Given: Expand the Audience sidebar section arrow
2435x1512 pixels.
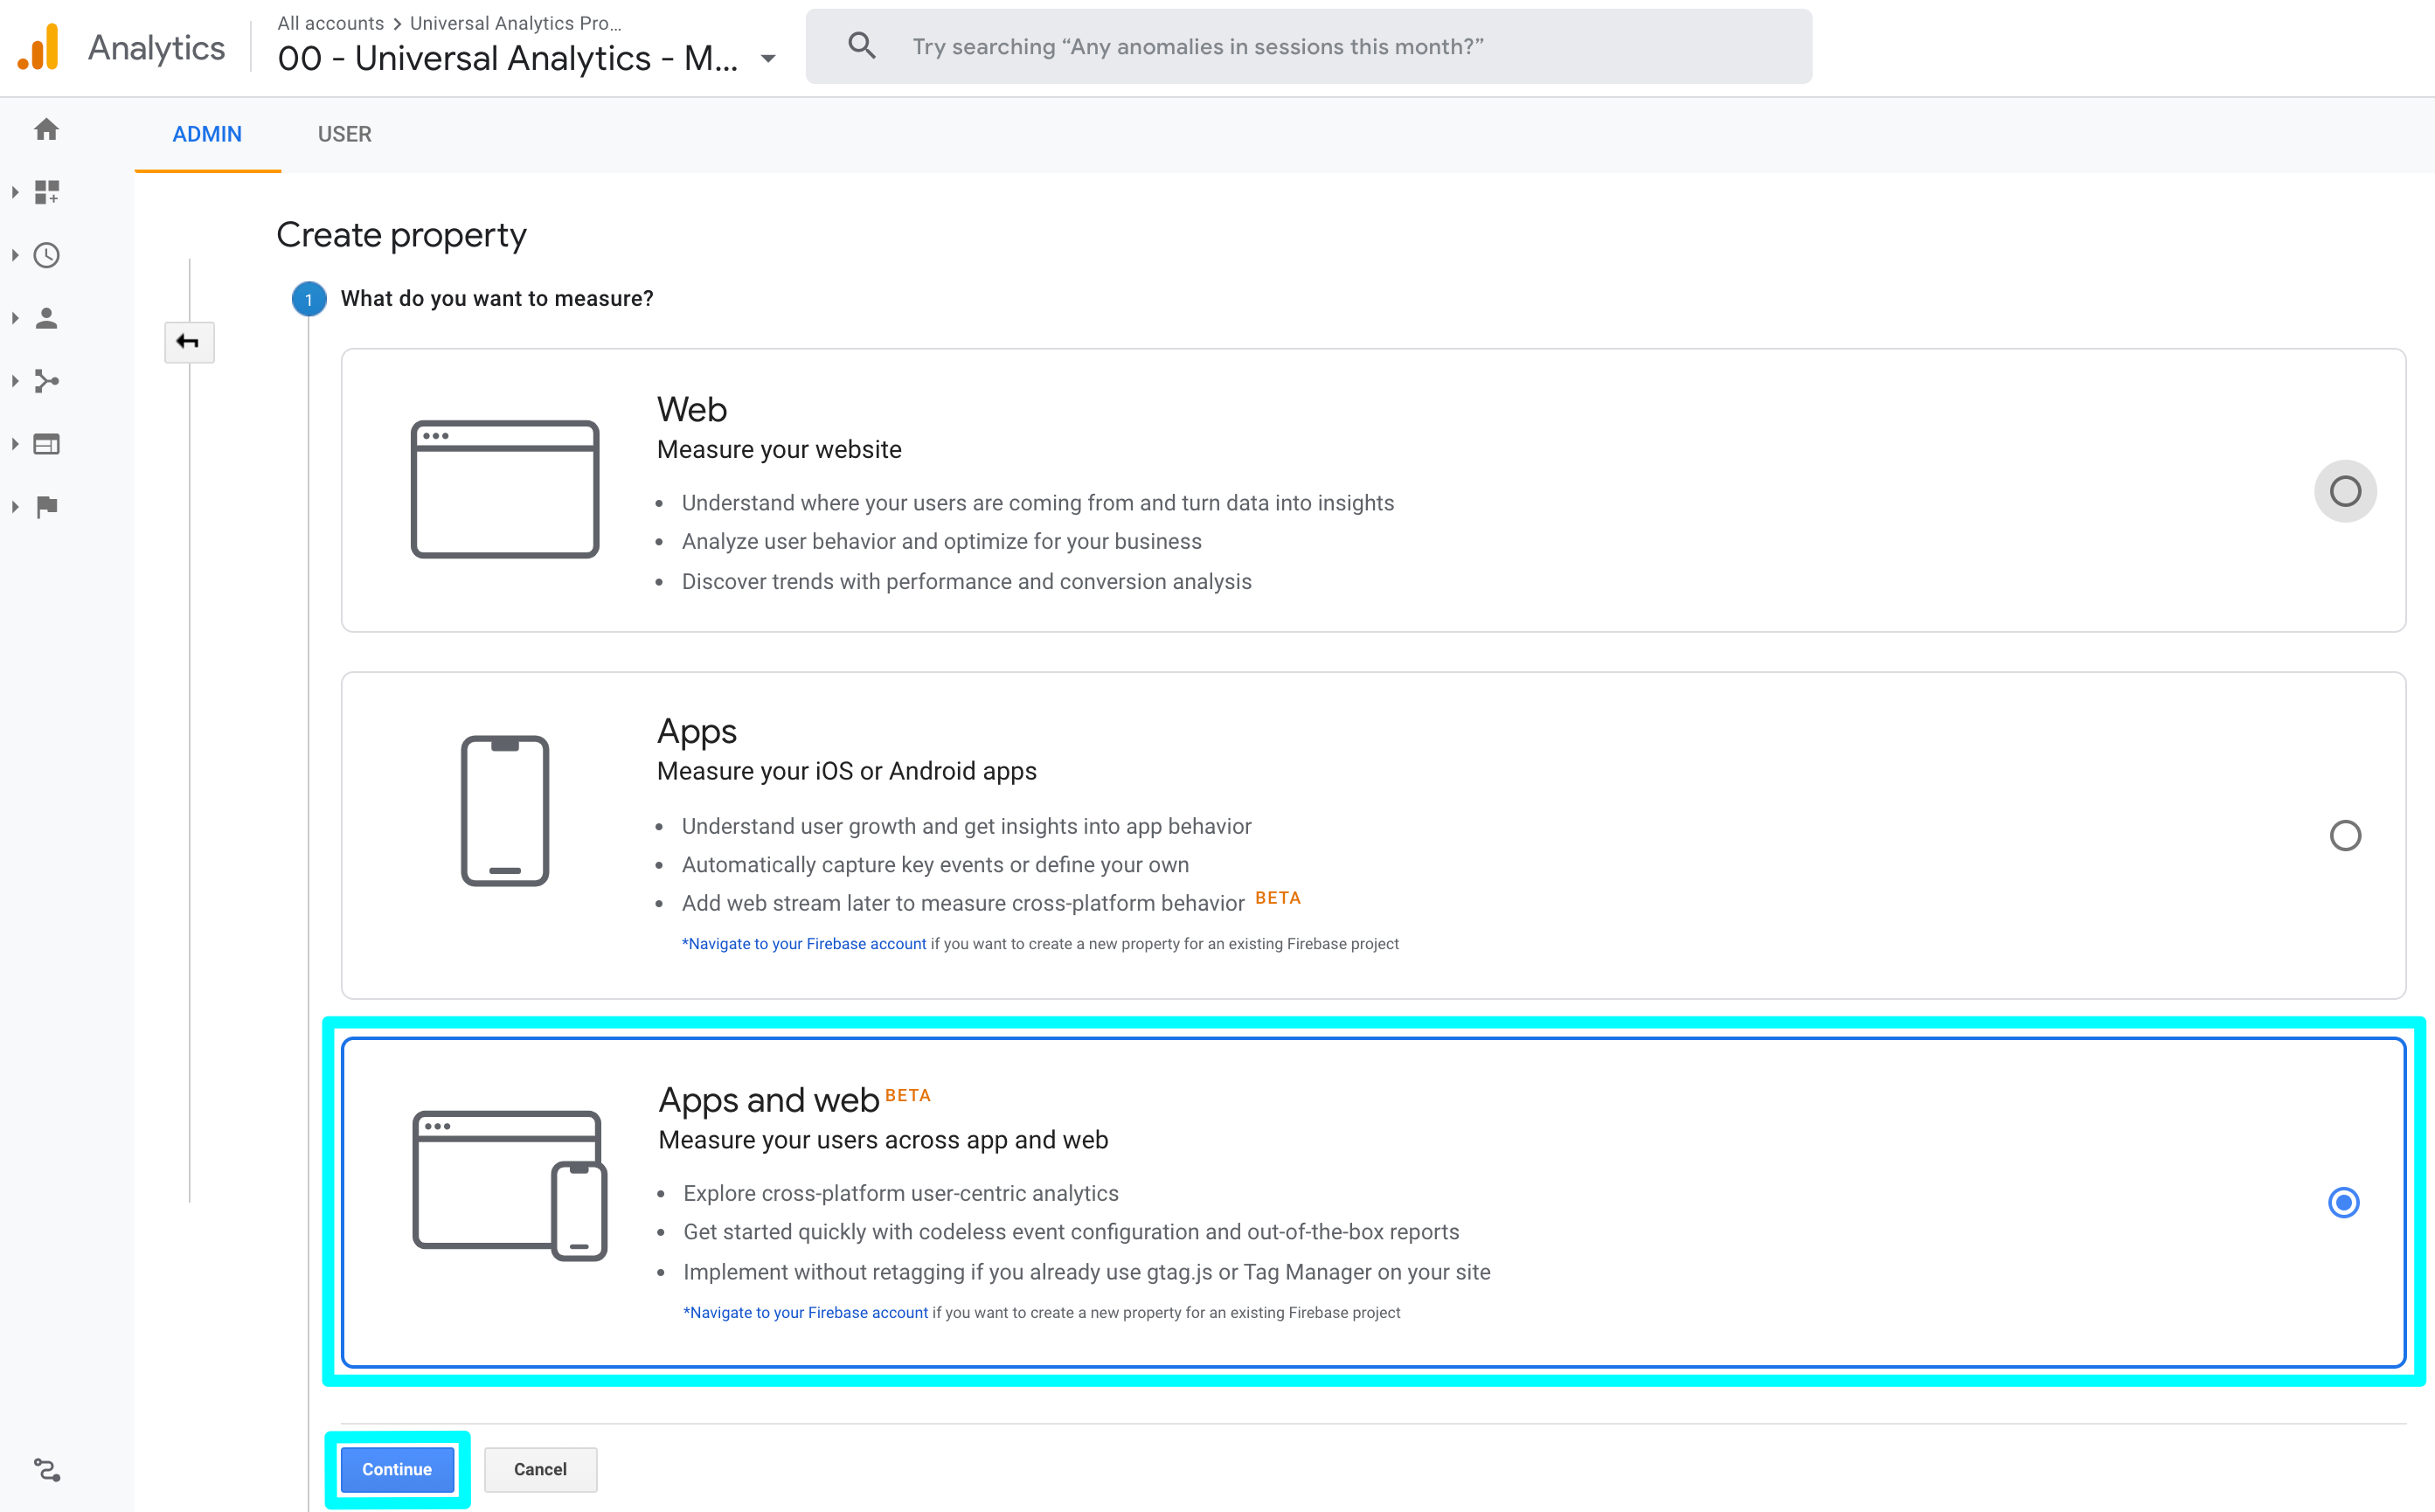Looking at the screenshot, I should [15, 318].
